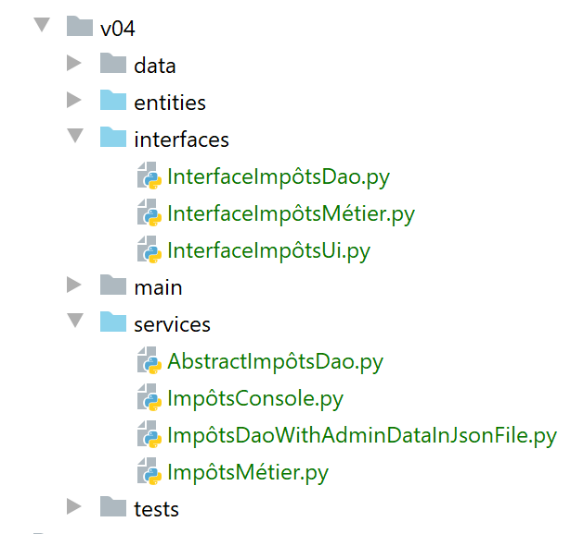571x534 pixels.
Task: Open ImpôtsDaoWithAdminDataInJsonFile.py file name
Action: [362, 436]
